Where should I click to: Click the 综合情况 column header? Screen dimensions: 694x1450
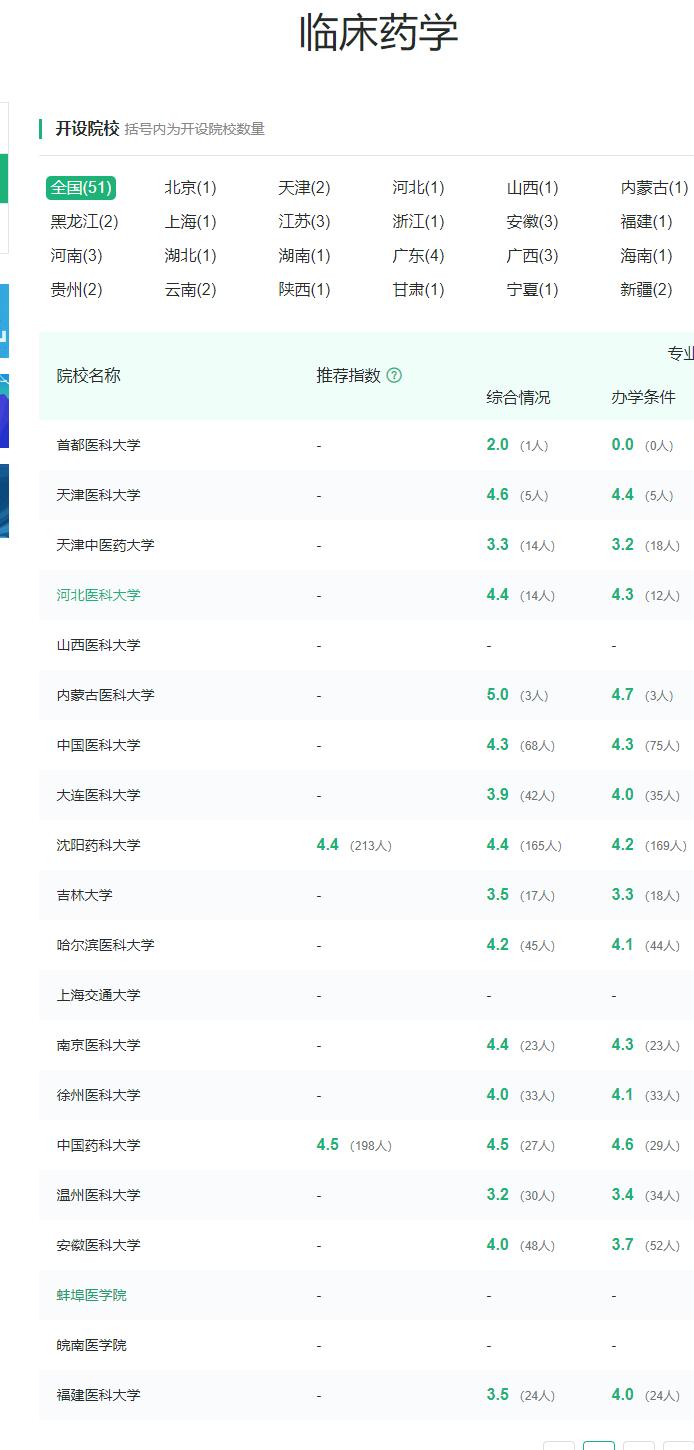point(518,397)
